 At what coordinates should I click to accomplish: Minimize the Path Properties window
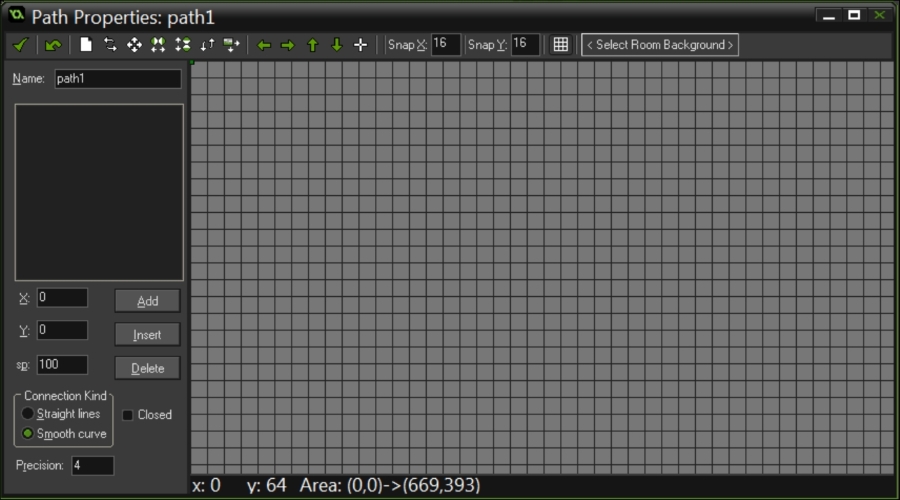click(829, 15)
